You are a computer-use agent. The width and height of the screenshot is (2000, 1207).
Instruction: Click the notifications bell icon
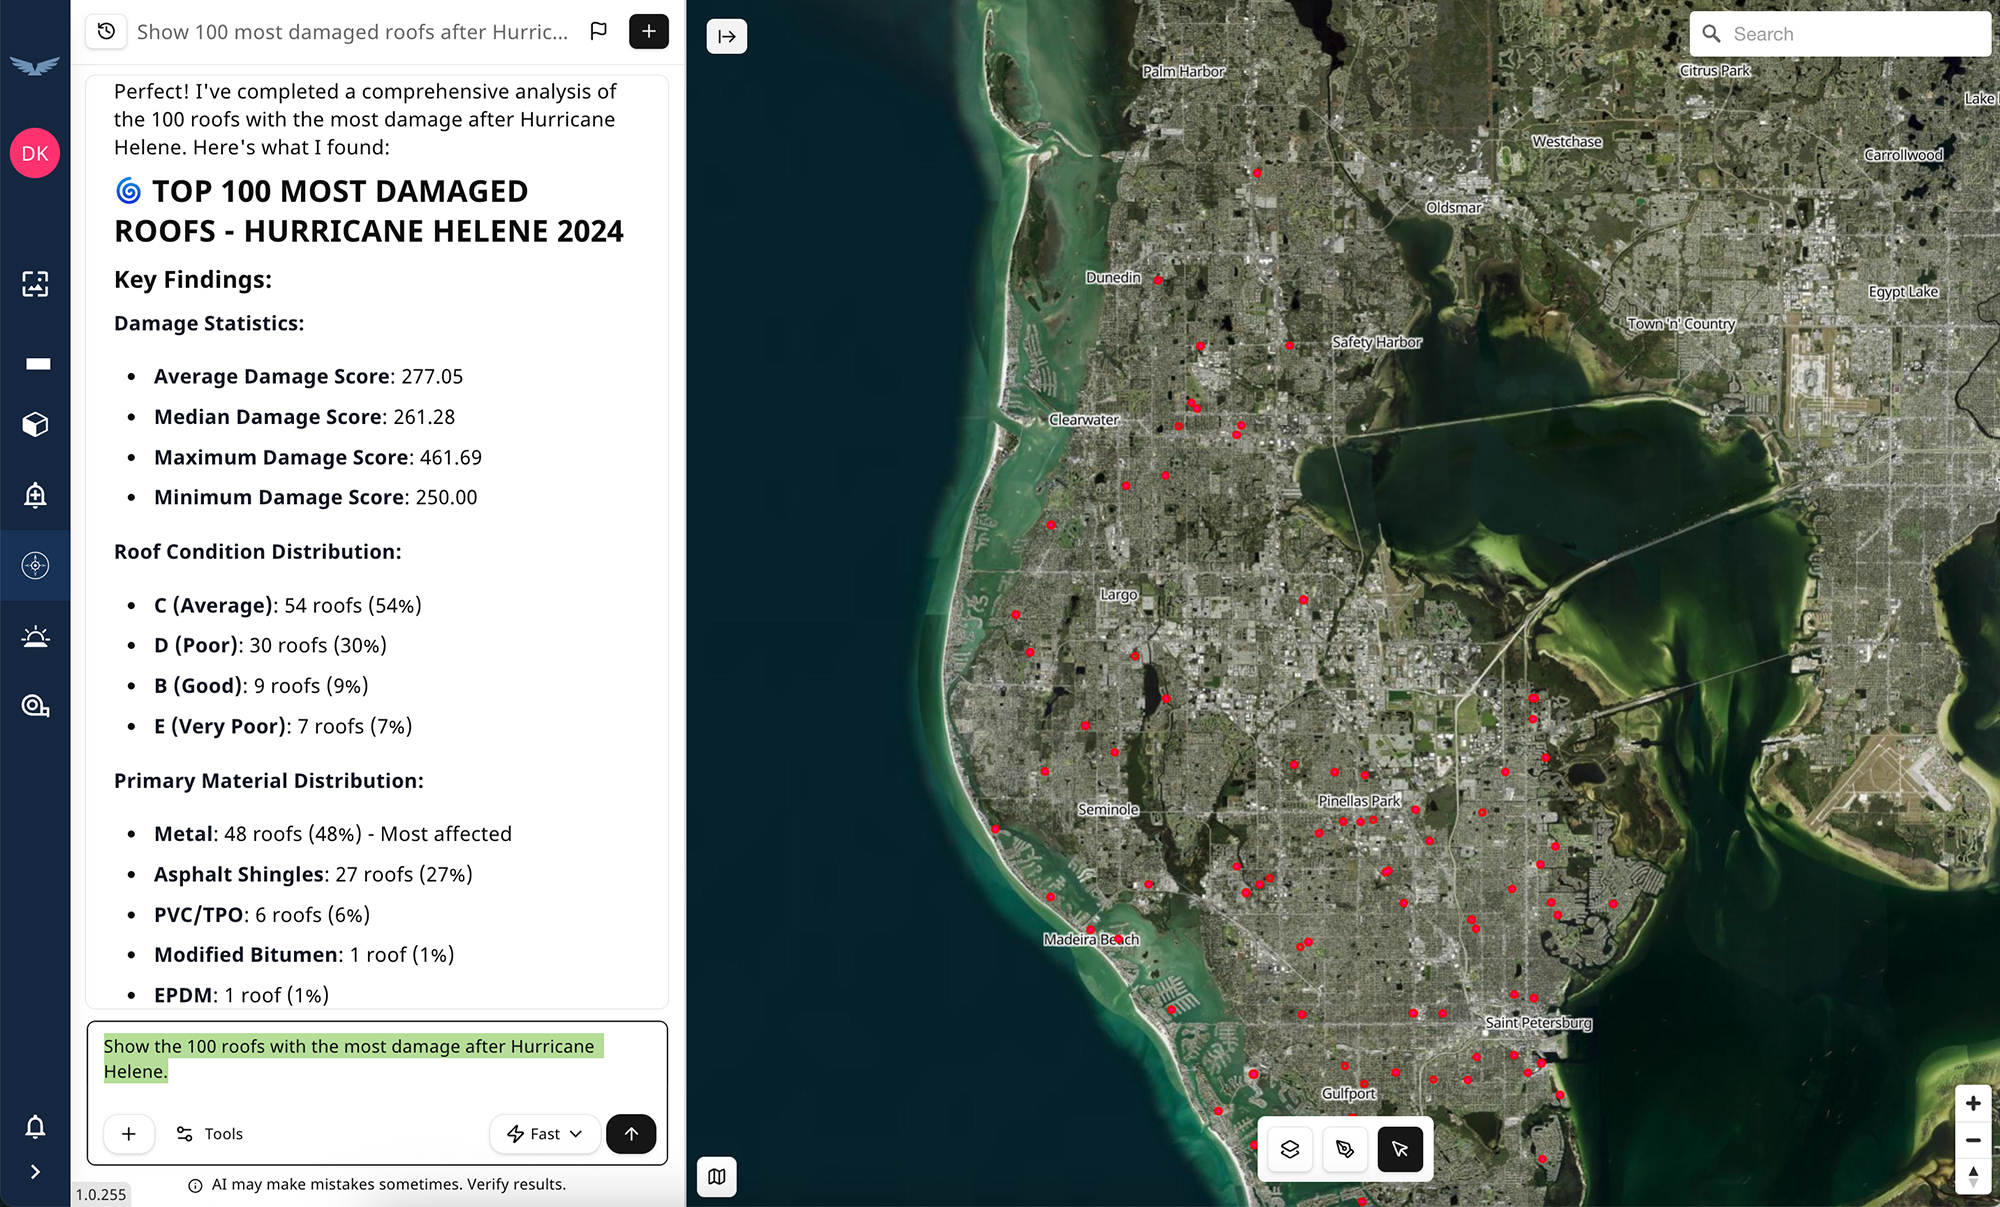(x=35, y=1127)
